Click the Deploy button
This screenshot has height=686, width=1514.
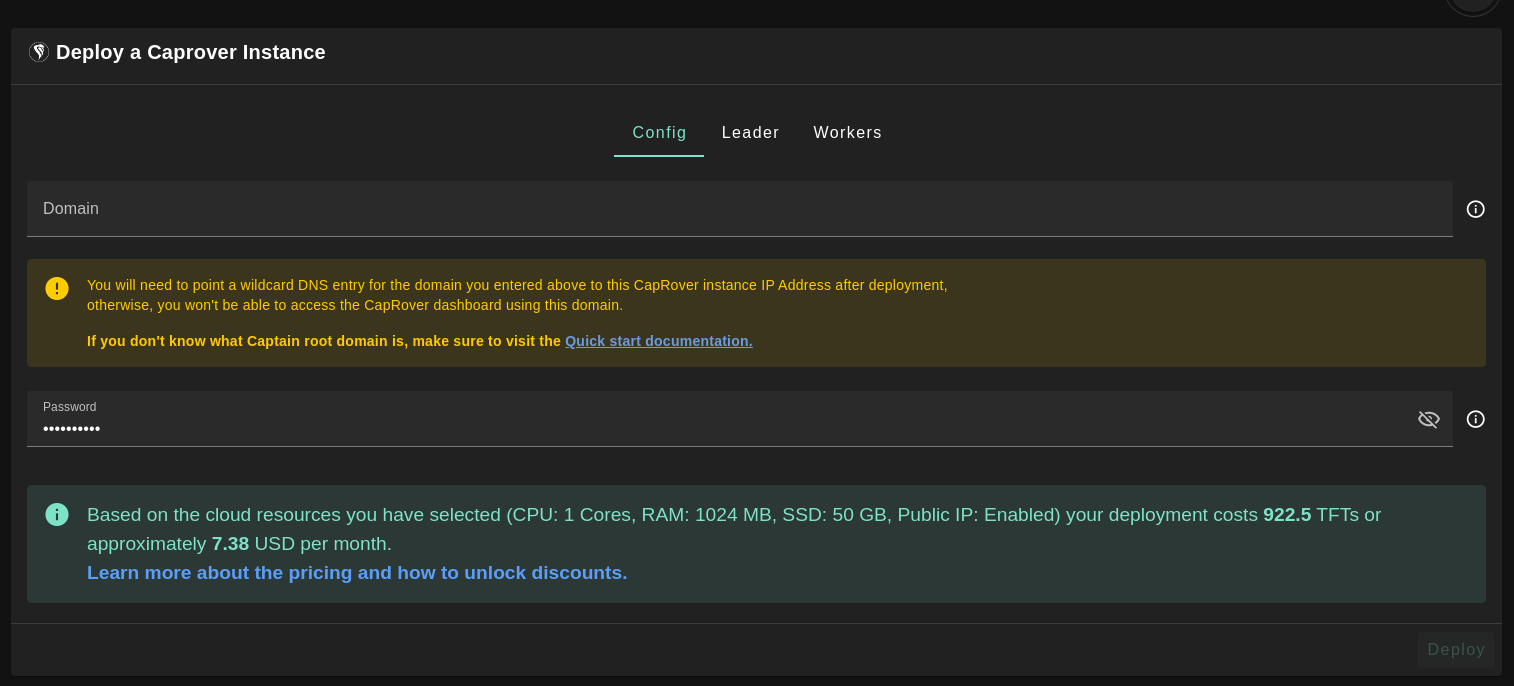(1456, 650)
